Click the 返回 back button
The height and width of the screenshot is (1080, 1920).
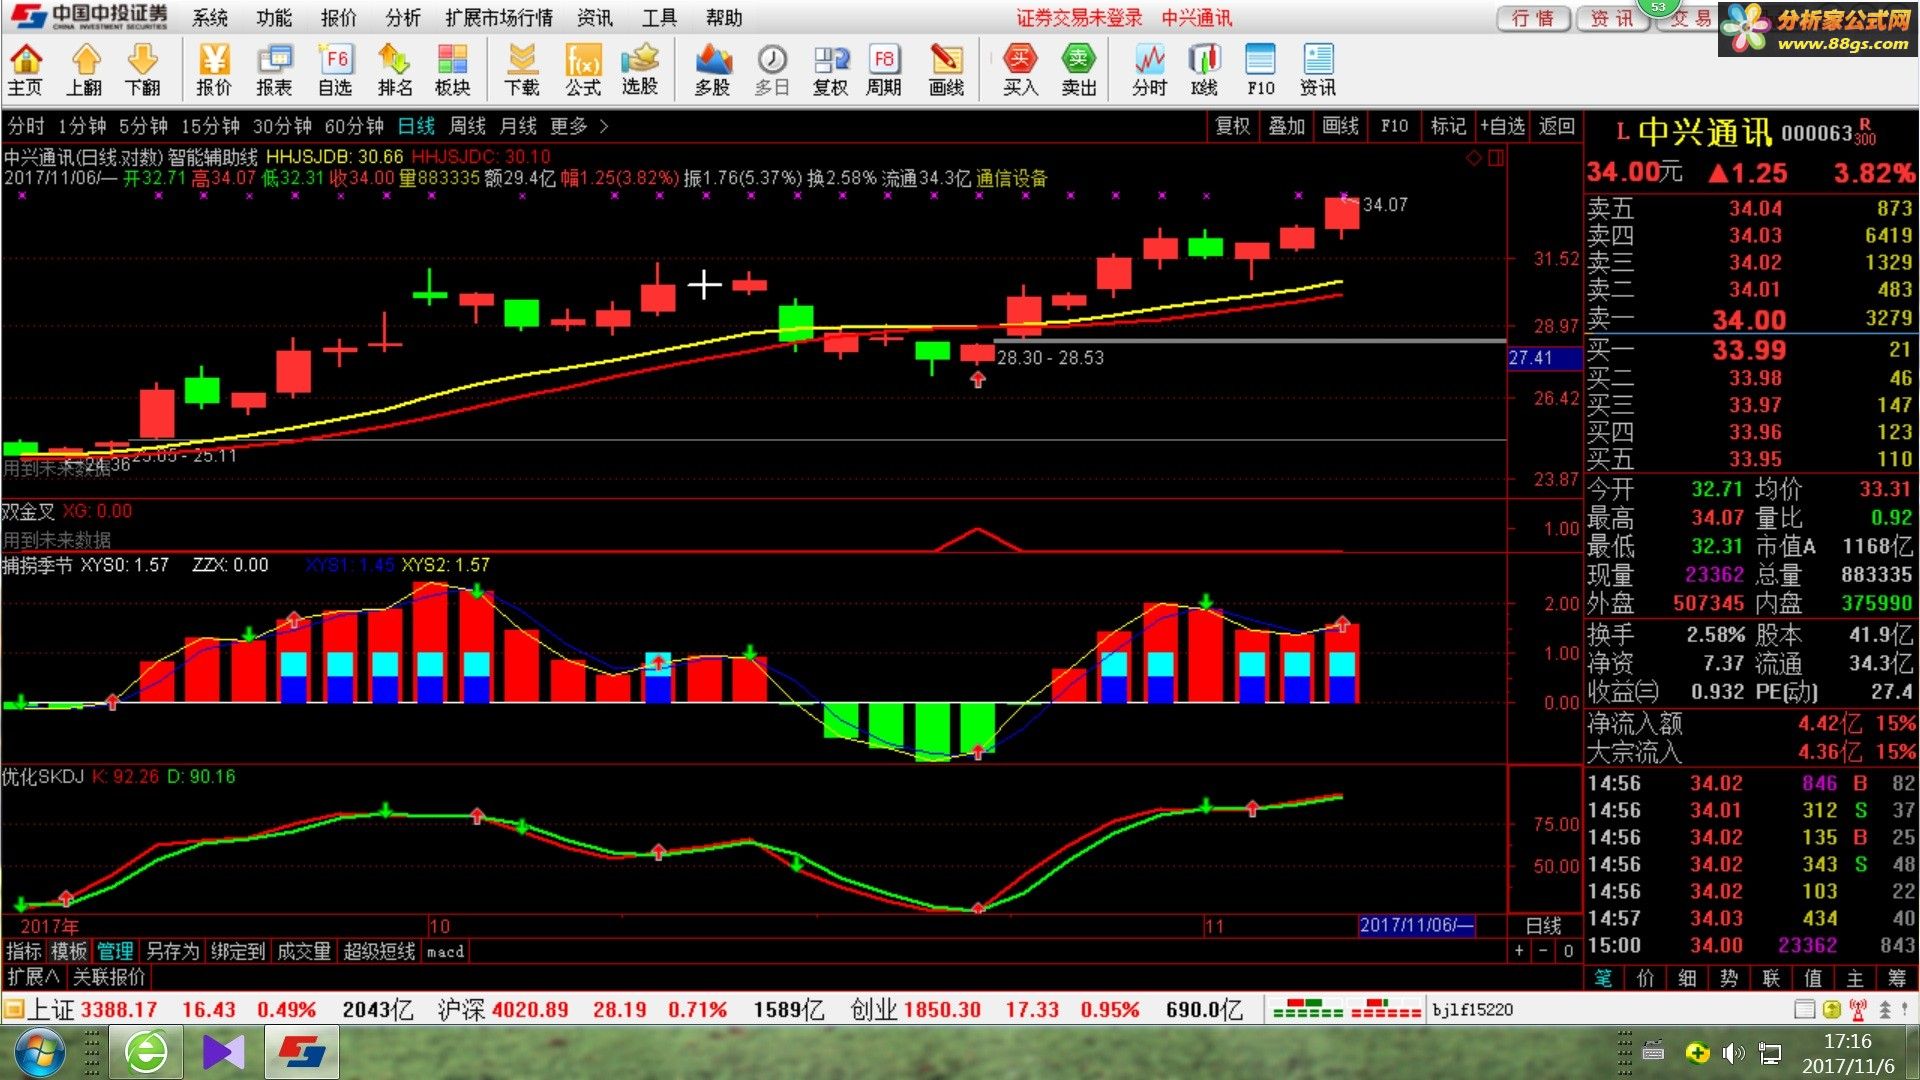(x=1556, y=126)
